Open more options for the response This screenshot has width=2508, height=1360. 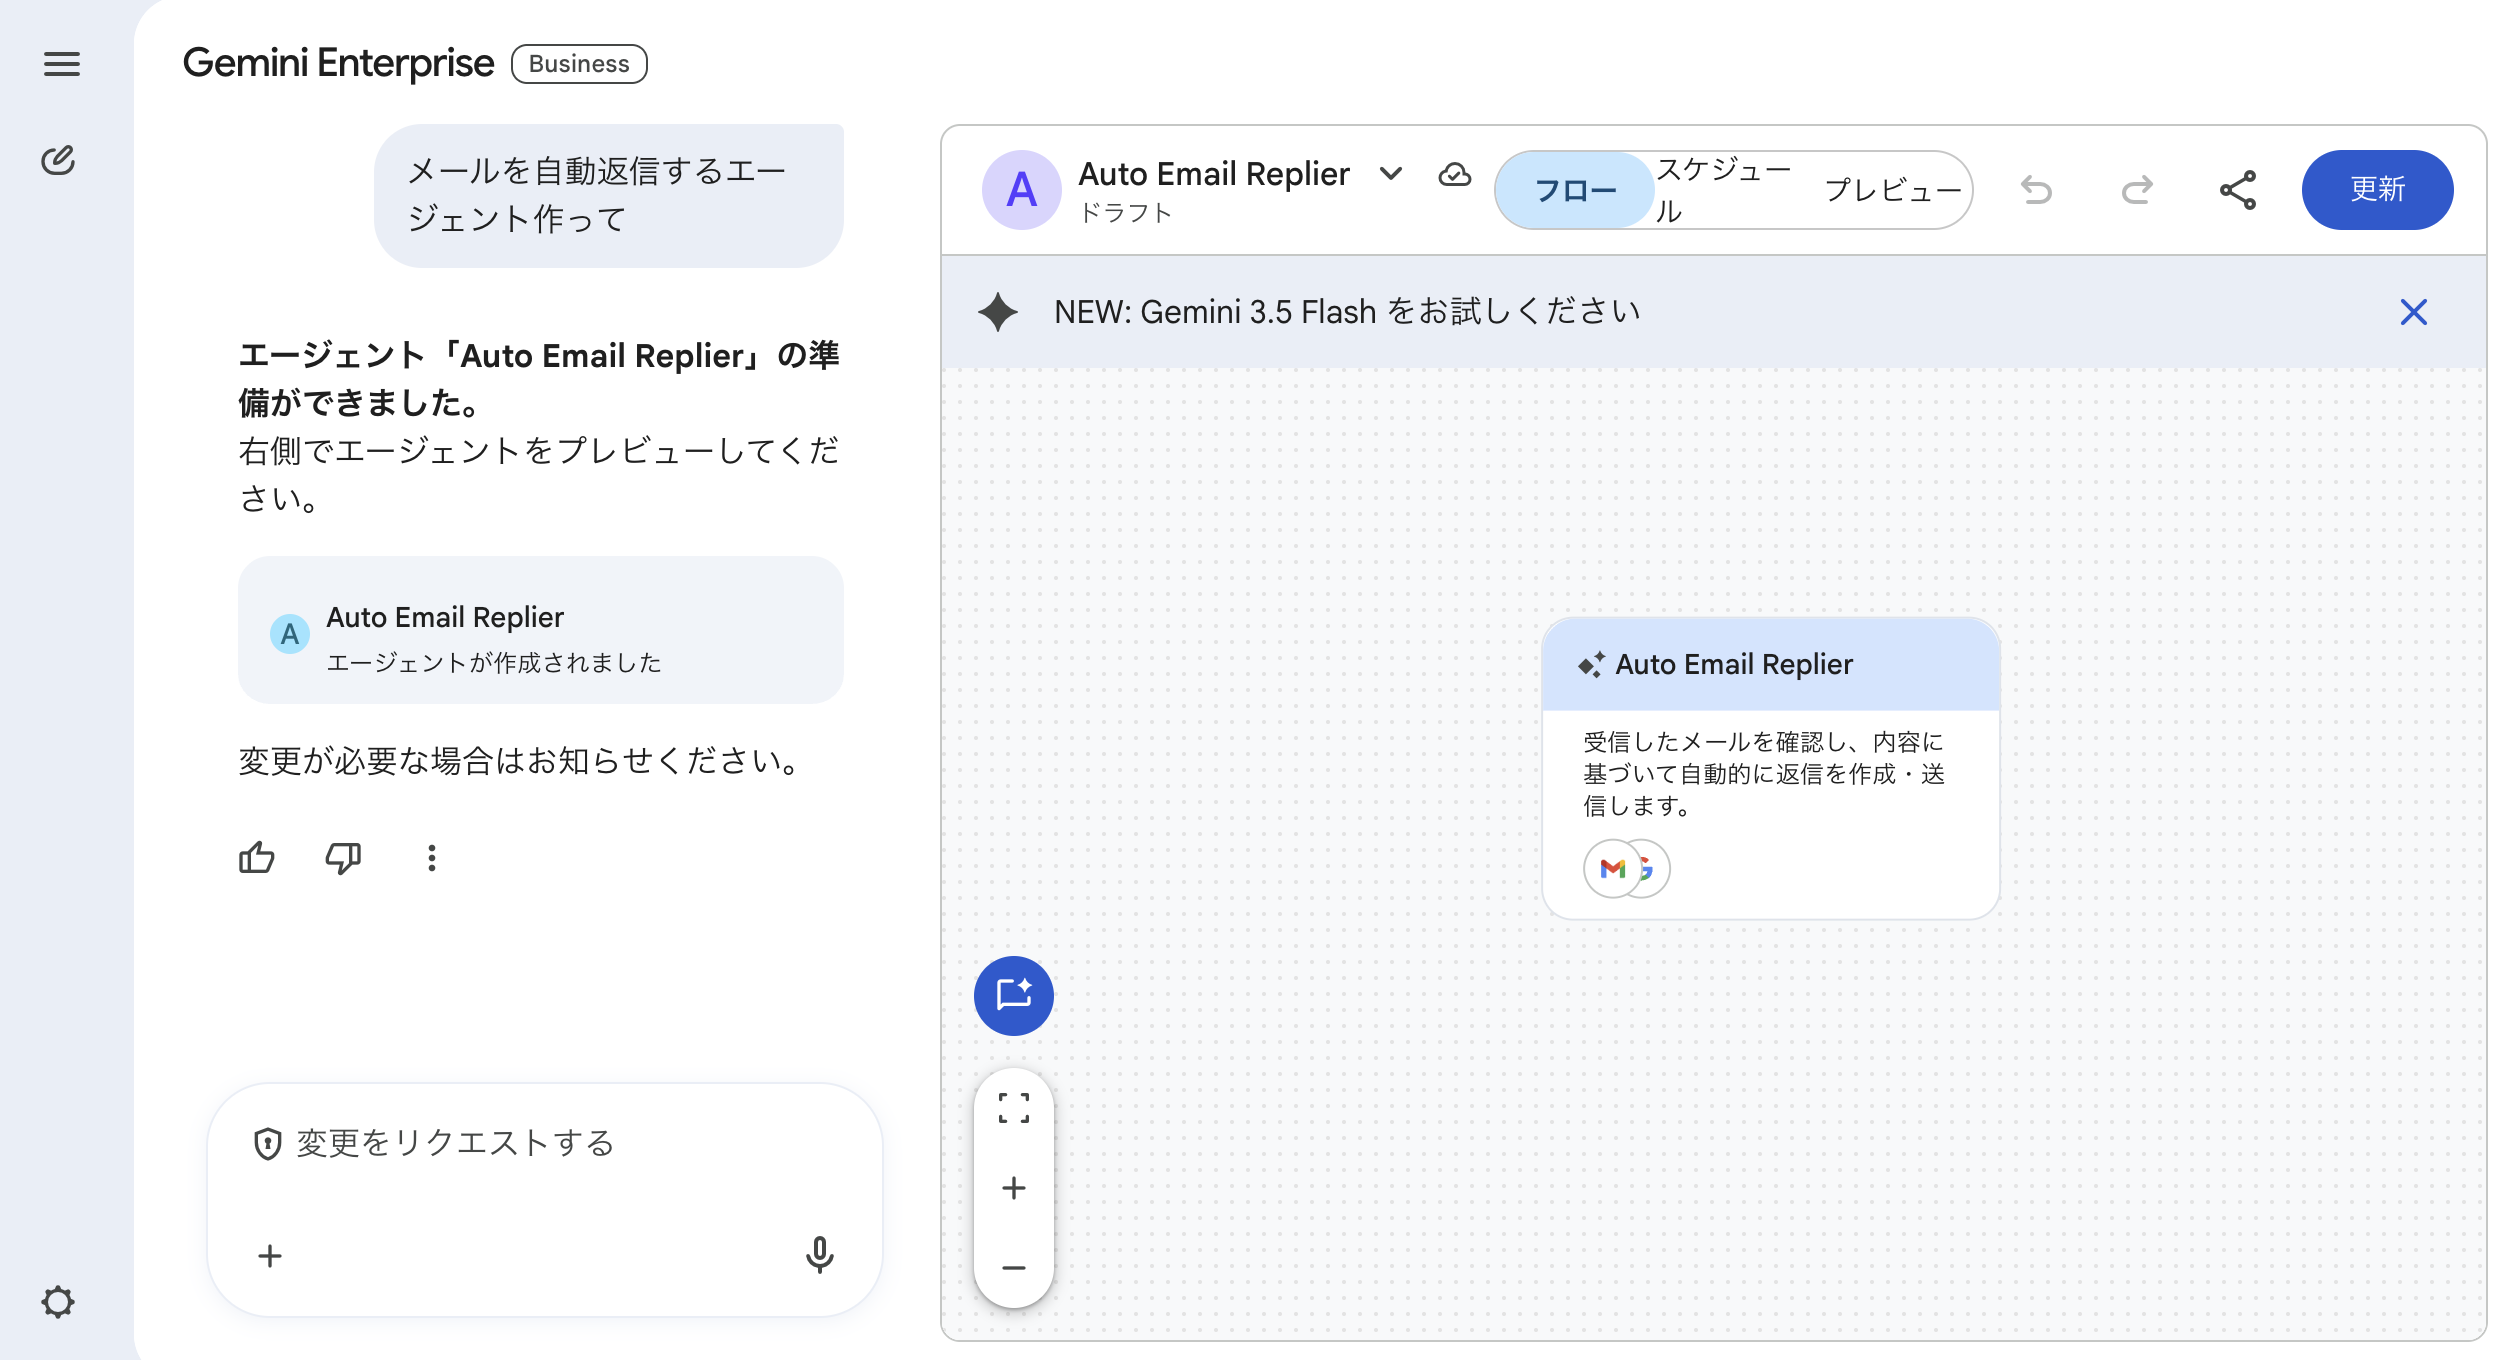pos(431,857)
